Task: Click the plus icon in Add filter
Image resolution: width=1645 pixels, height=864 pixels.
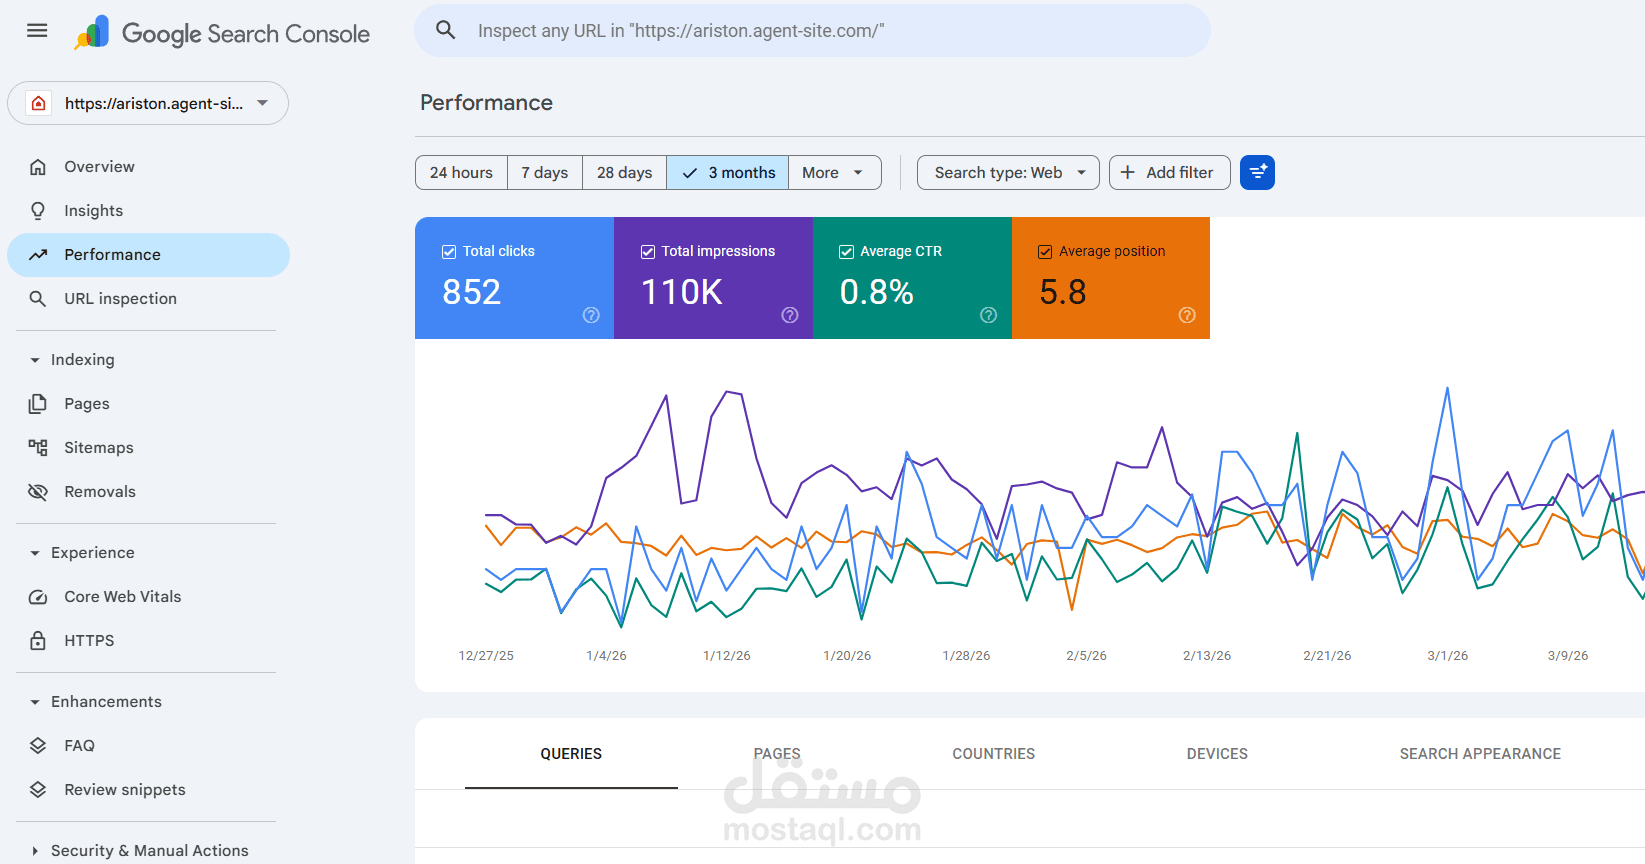Action: coord(1127,173)
